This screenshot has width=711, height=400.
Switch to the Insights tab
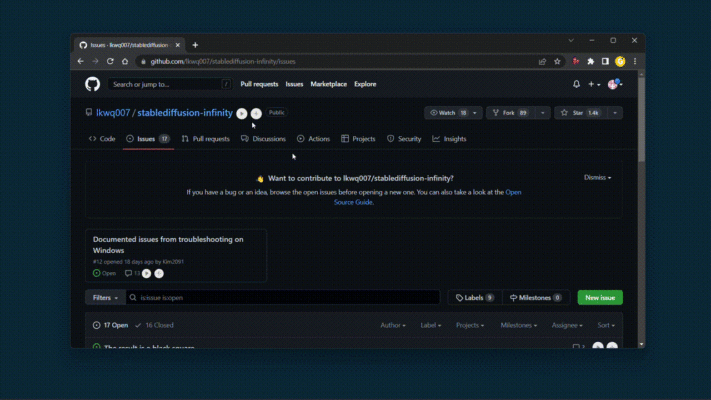tap(449, 139)
